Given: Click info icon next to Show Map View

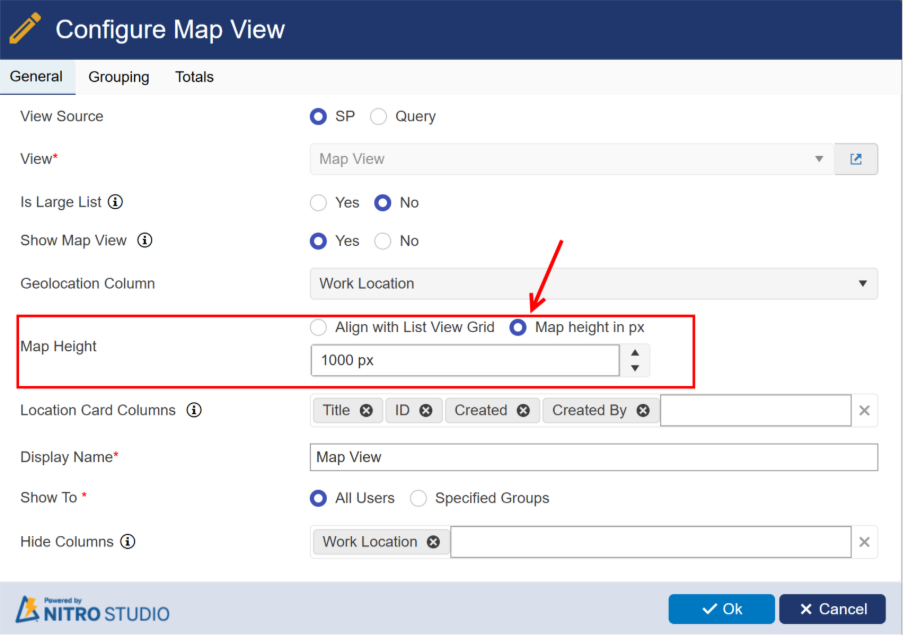Looking at the screenshot, I should pos(145,241).
